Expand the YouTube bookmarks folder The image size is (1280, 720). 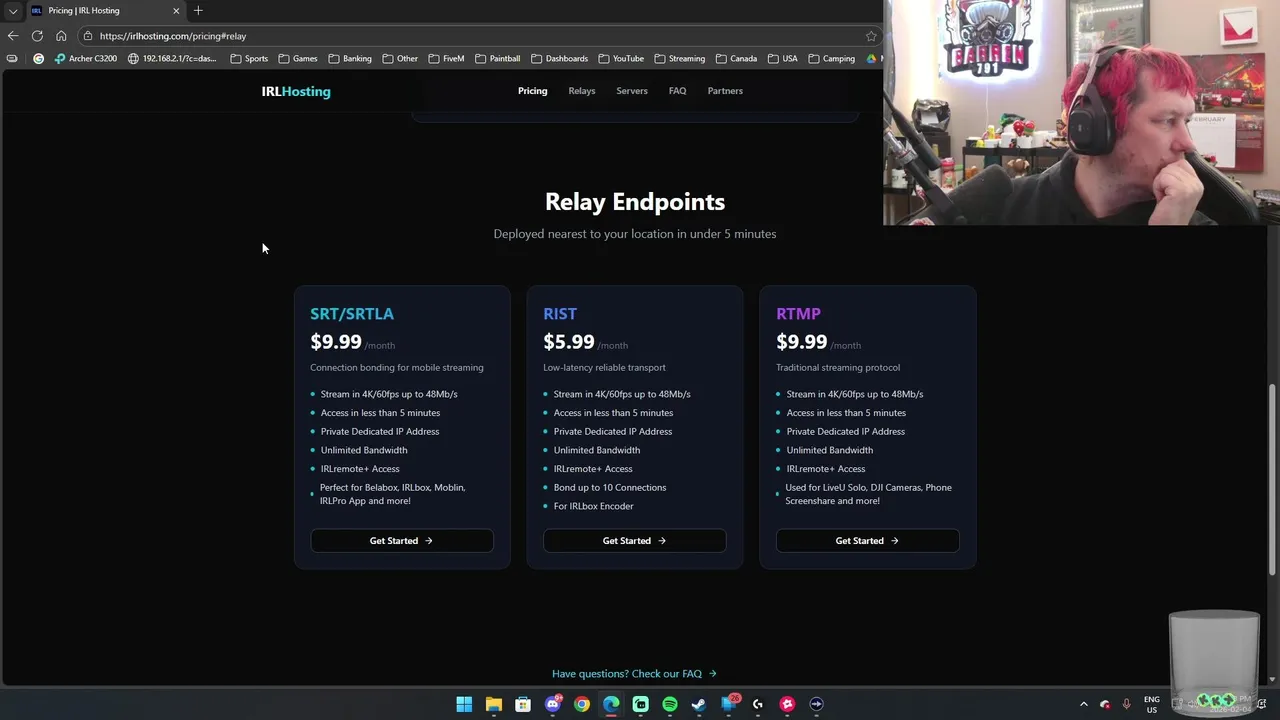click(x=620, y=58)
